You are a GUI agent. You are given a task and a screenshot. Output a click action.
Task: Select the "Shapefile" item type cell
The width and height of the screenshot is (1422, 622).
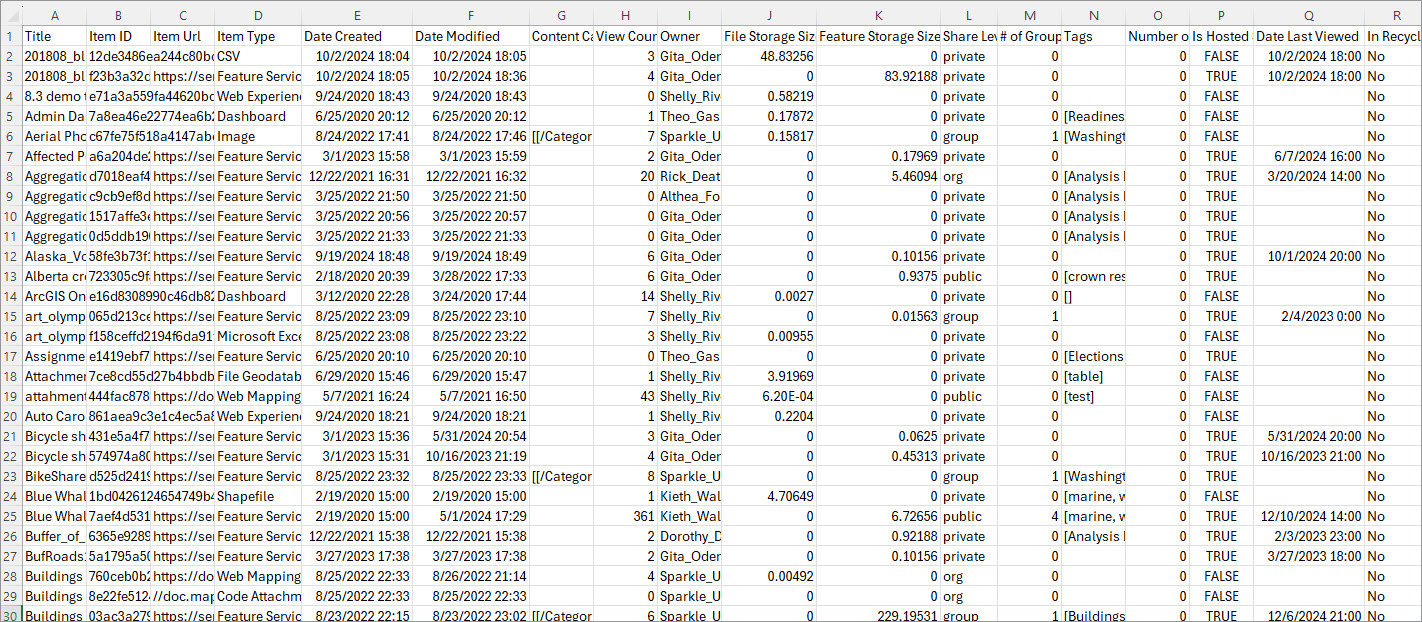(258, 496)
